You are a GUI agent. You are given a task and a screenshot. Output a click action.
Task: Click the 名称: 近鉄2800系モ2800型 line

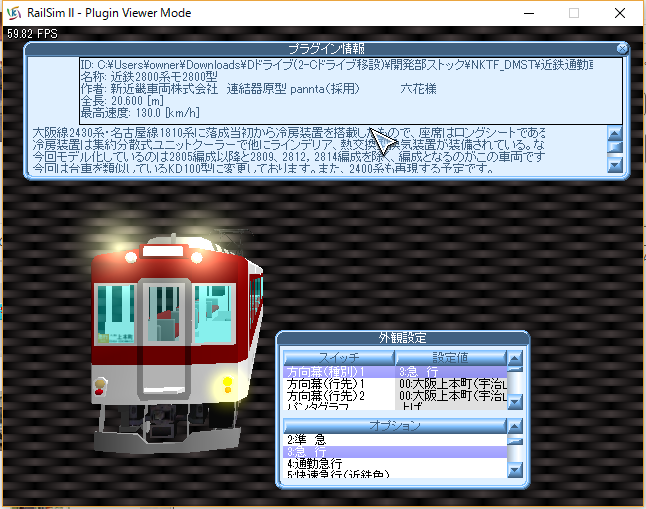click(x=149, y=77)
